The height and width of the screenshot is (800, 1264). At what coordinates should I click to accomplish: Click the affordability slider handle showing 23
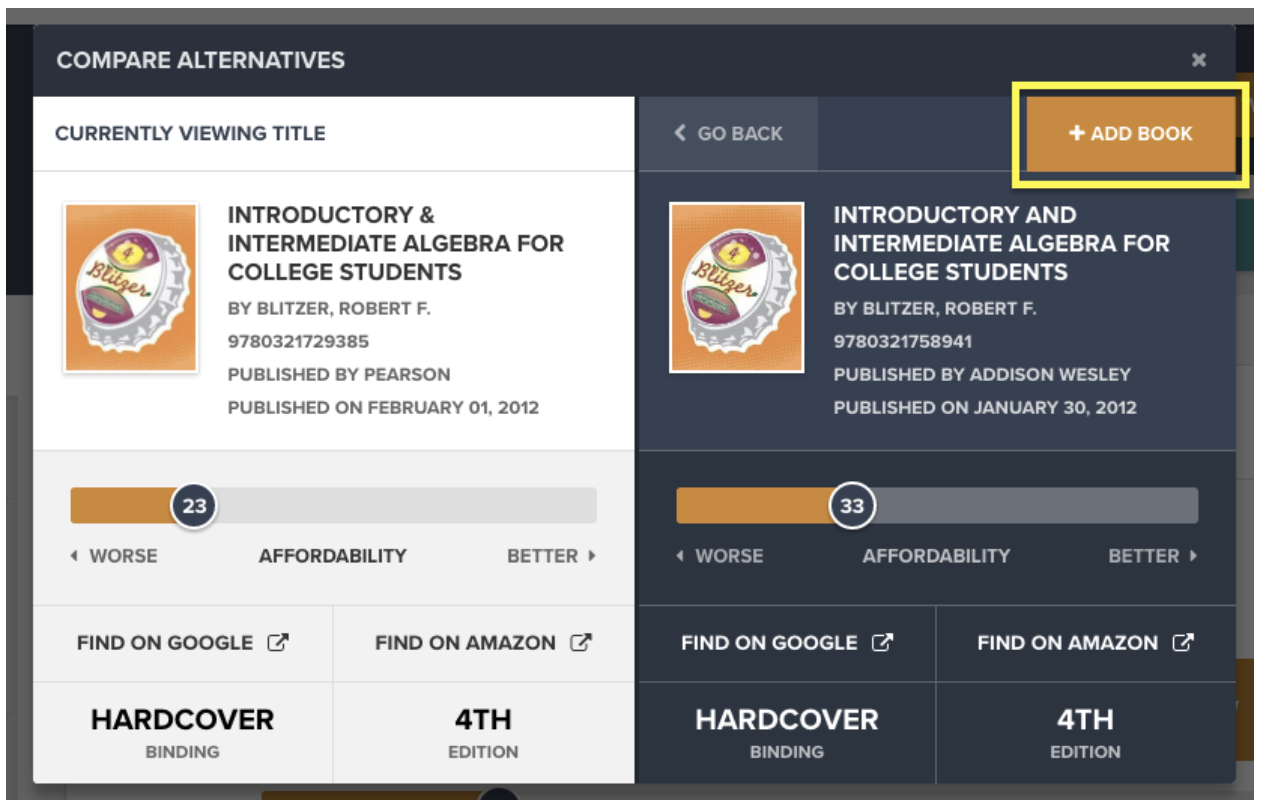click(194, 506)
